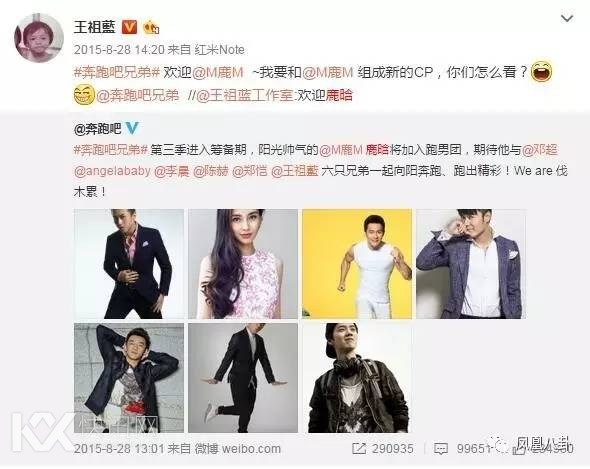This screenshot has height=469, width=590.
Task: Open the @邓超 mention link
Action: (540, 150)
